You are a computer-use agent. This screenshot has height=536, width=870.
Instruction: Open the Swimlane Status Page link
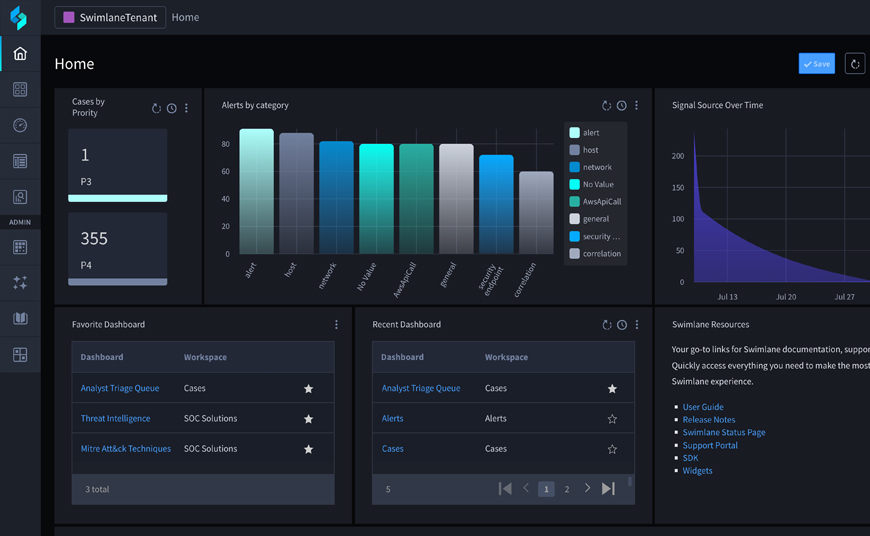(x=724, y=432)
